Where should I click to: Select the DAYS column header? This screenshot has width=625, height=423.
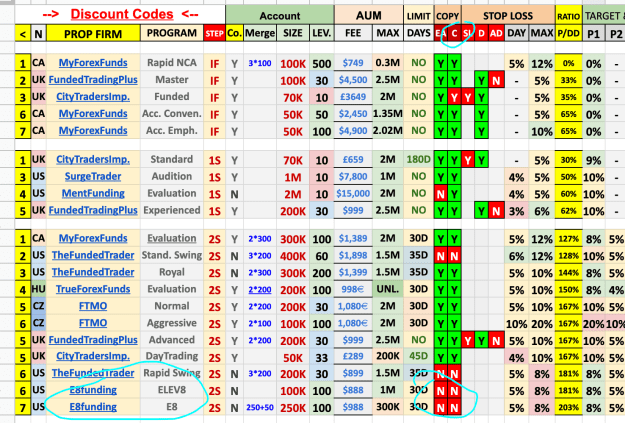click(x=419, y=33)
